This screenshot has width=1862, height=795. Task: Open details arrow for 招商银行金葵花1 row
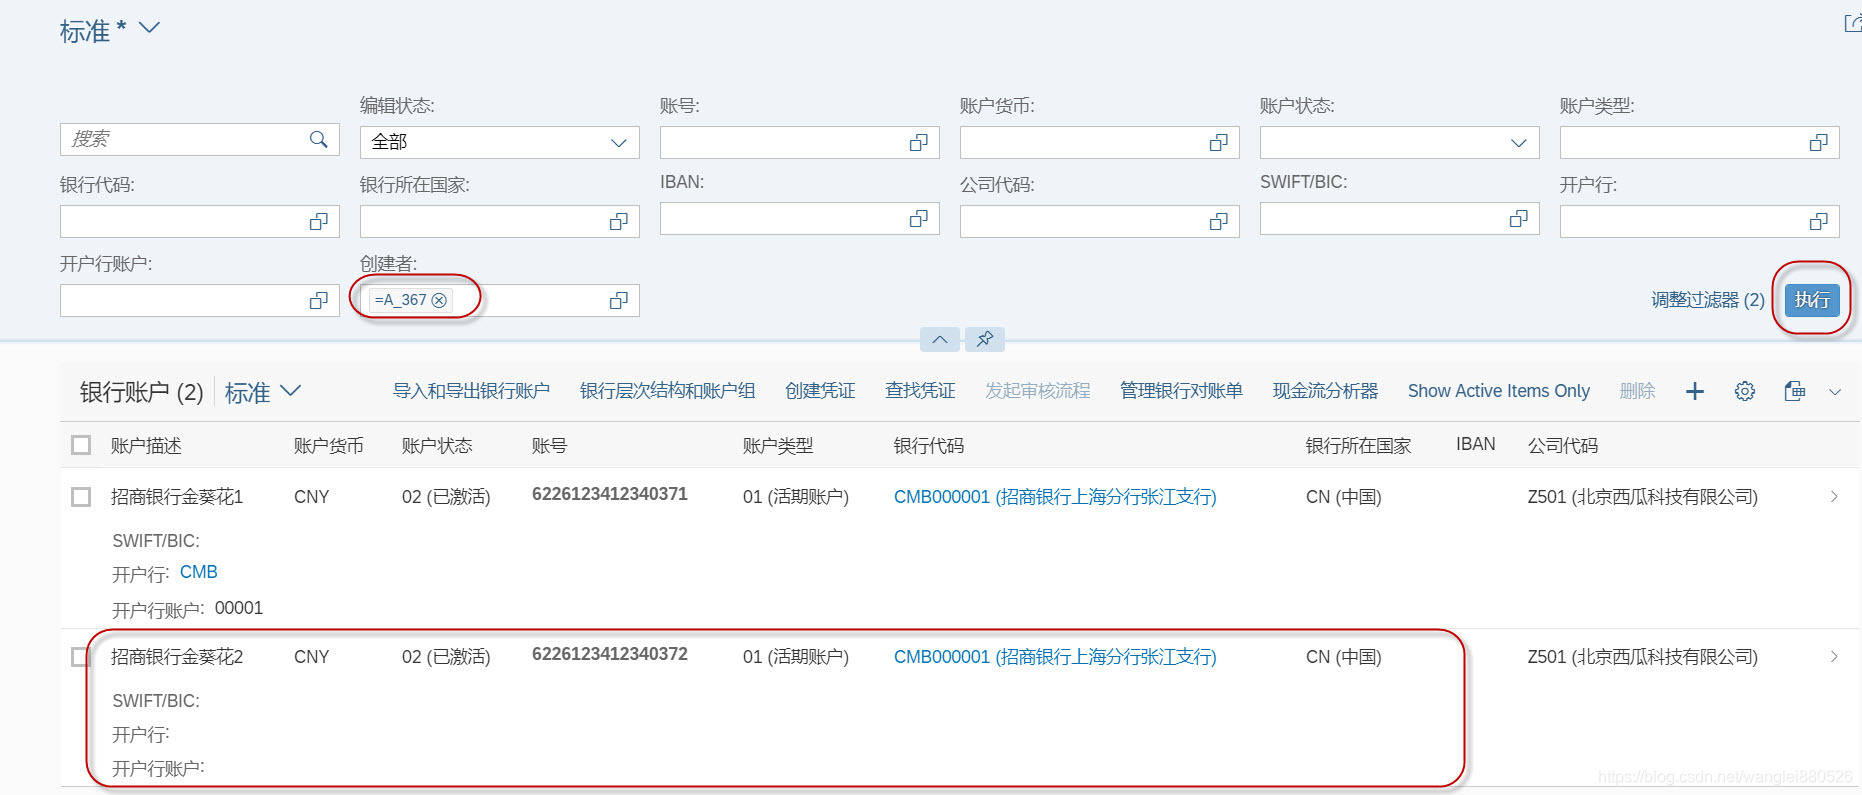[1834, 497]
